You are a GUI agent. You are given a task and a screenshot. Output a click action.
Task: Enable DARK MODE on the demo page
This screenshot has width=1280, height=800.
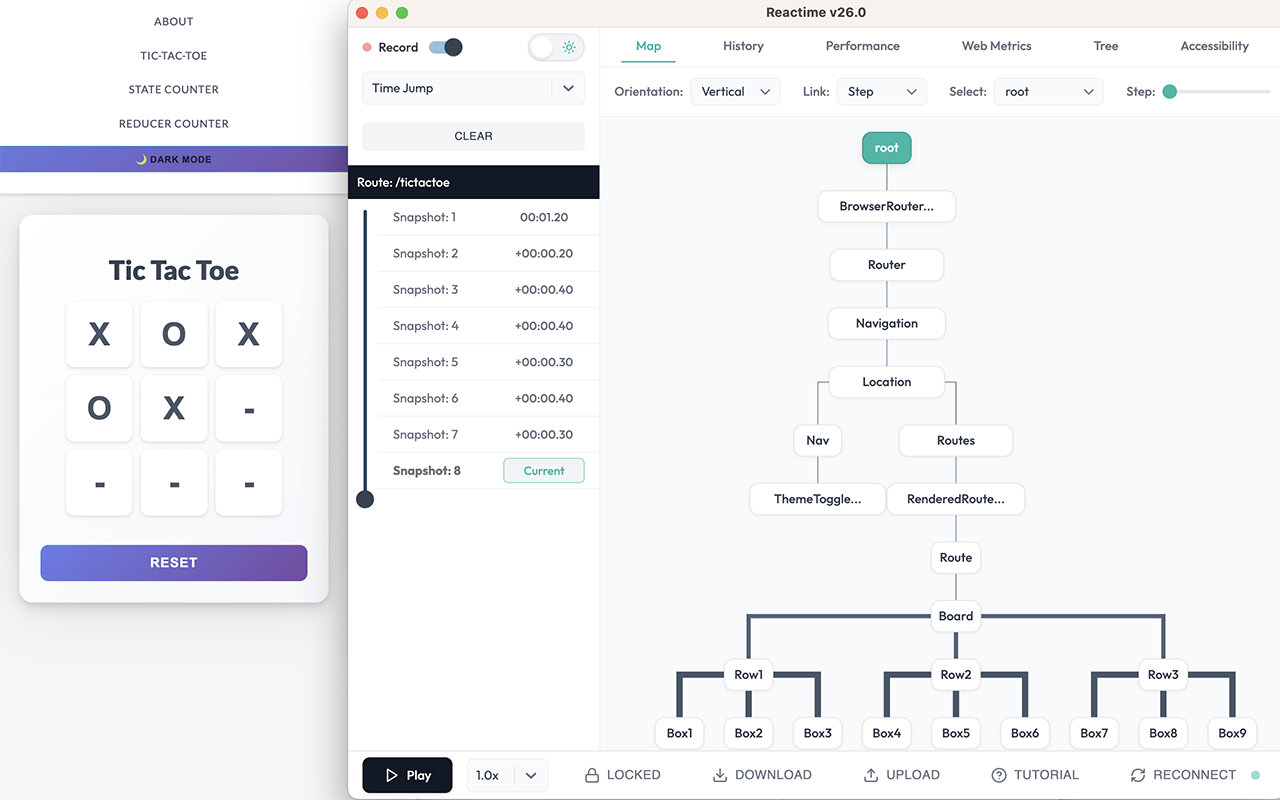coord(174,159)
